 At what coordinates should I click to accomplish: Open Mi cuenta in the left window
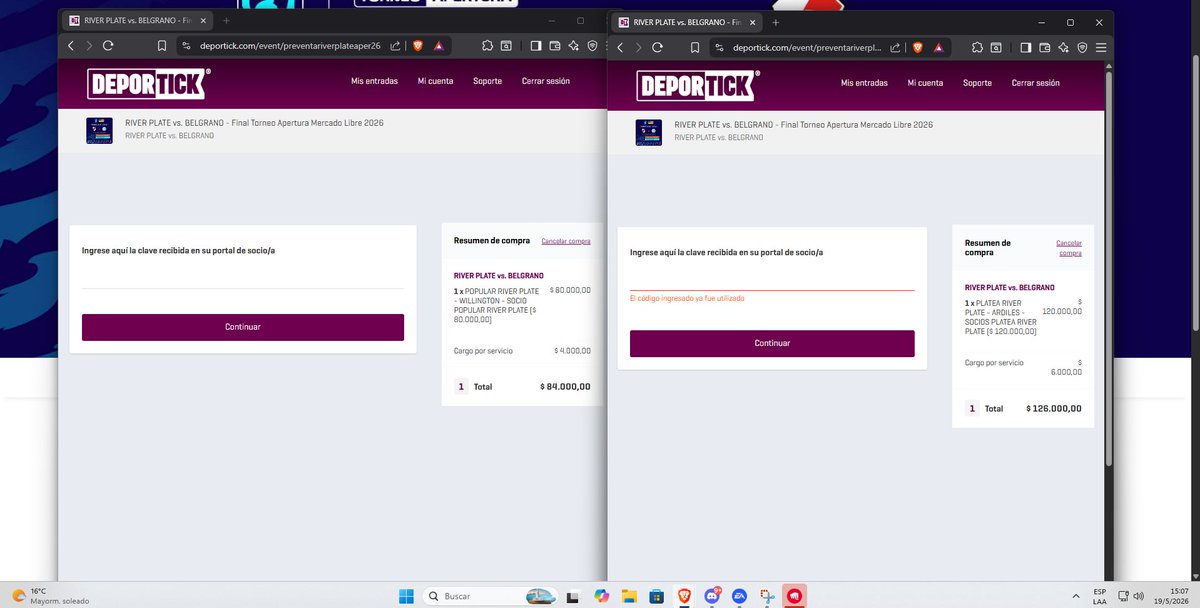click(435, 81)
